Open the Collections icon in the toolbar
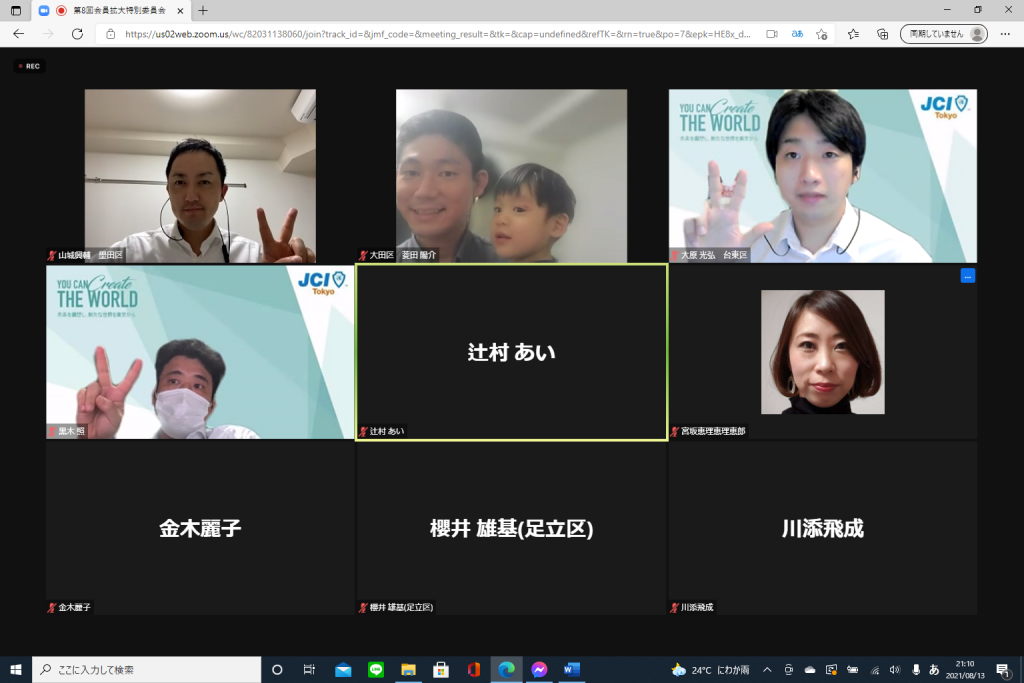The width and height of the screenshot is (1024, 683). tap(882, 34)
